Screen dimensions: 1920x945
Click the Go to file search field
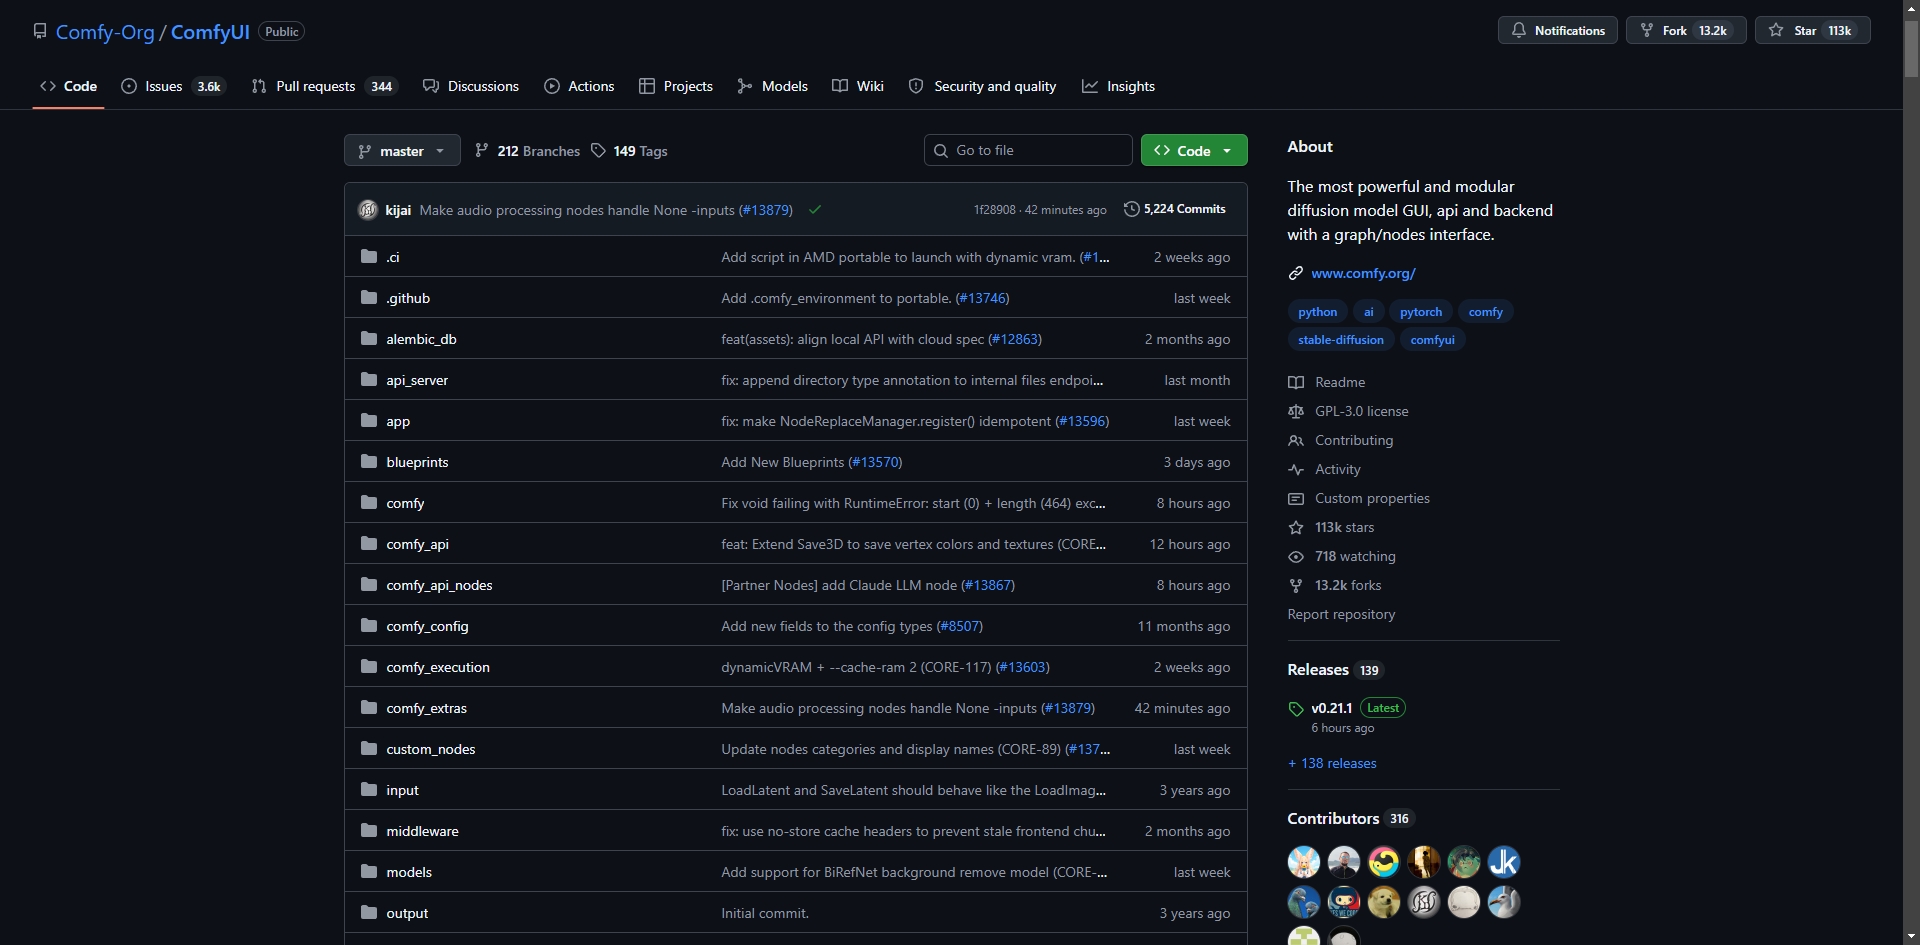pos(1028,150)
